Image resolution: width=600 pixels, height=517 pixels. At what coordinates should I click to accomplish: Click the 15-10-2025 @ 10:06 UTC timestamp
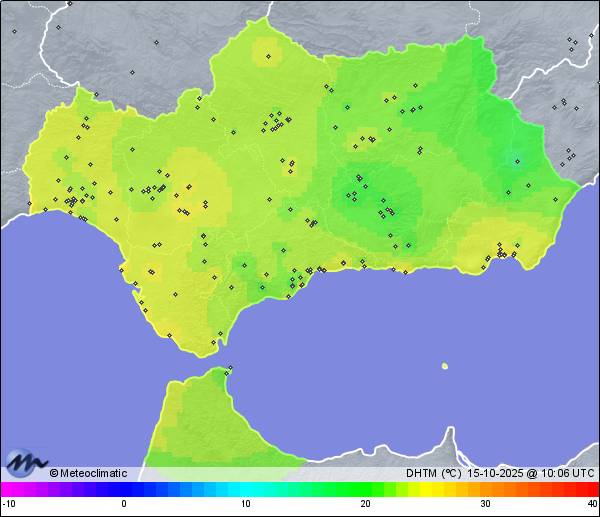530,473
